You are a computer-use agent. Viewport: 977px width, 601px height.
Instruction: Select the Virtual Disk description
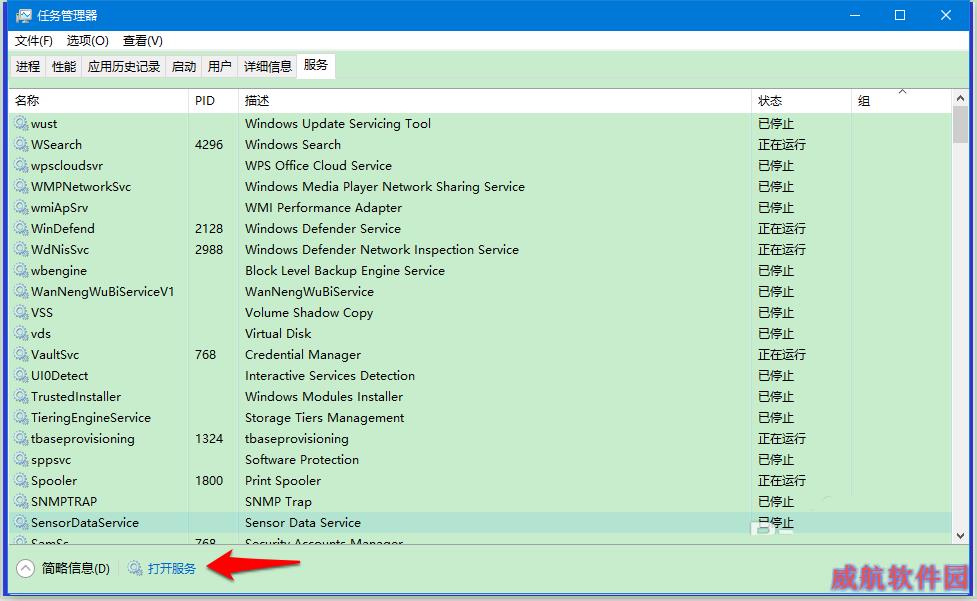(278, 334)
